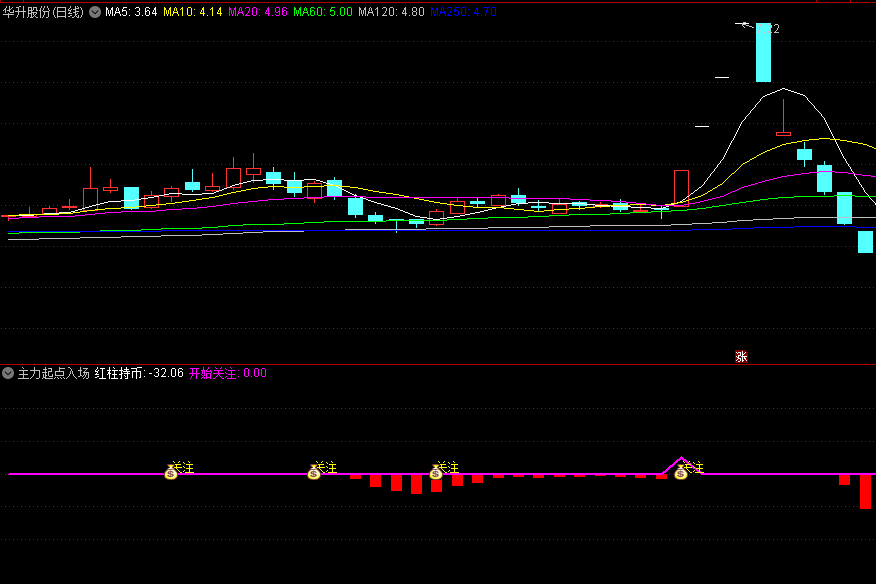Image resolution: width=876 pixels, height=584 pixels.
Task: Click the red 涨 marker icon
Action: click(741, 357)
